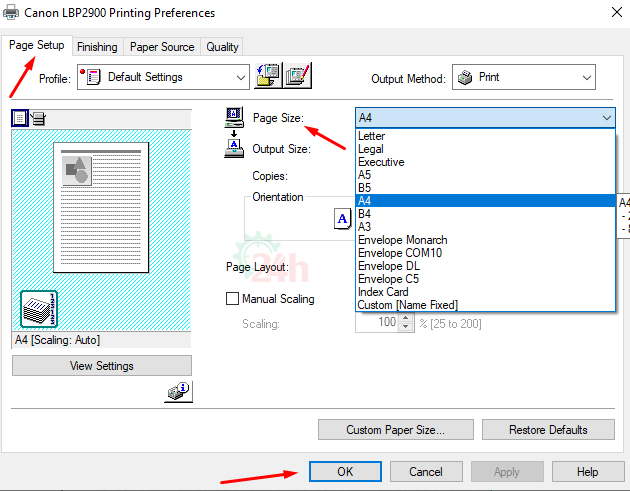The height and width of the screenshot is (491, 630).
Task: Choose Executive paper size
Action: coord(485,162)
